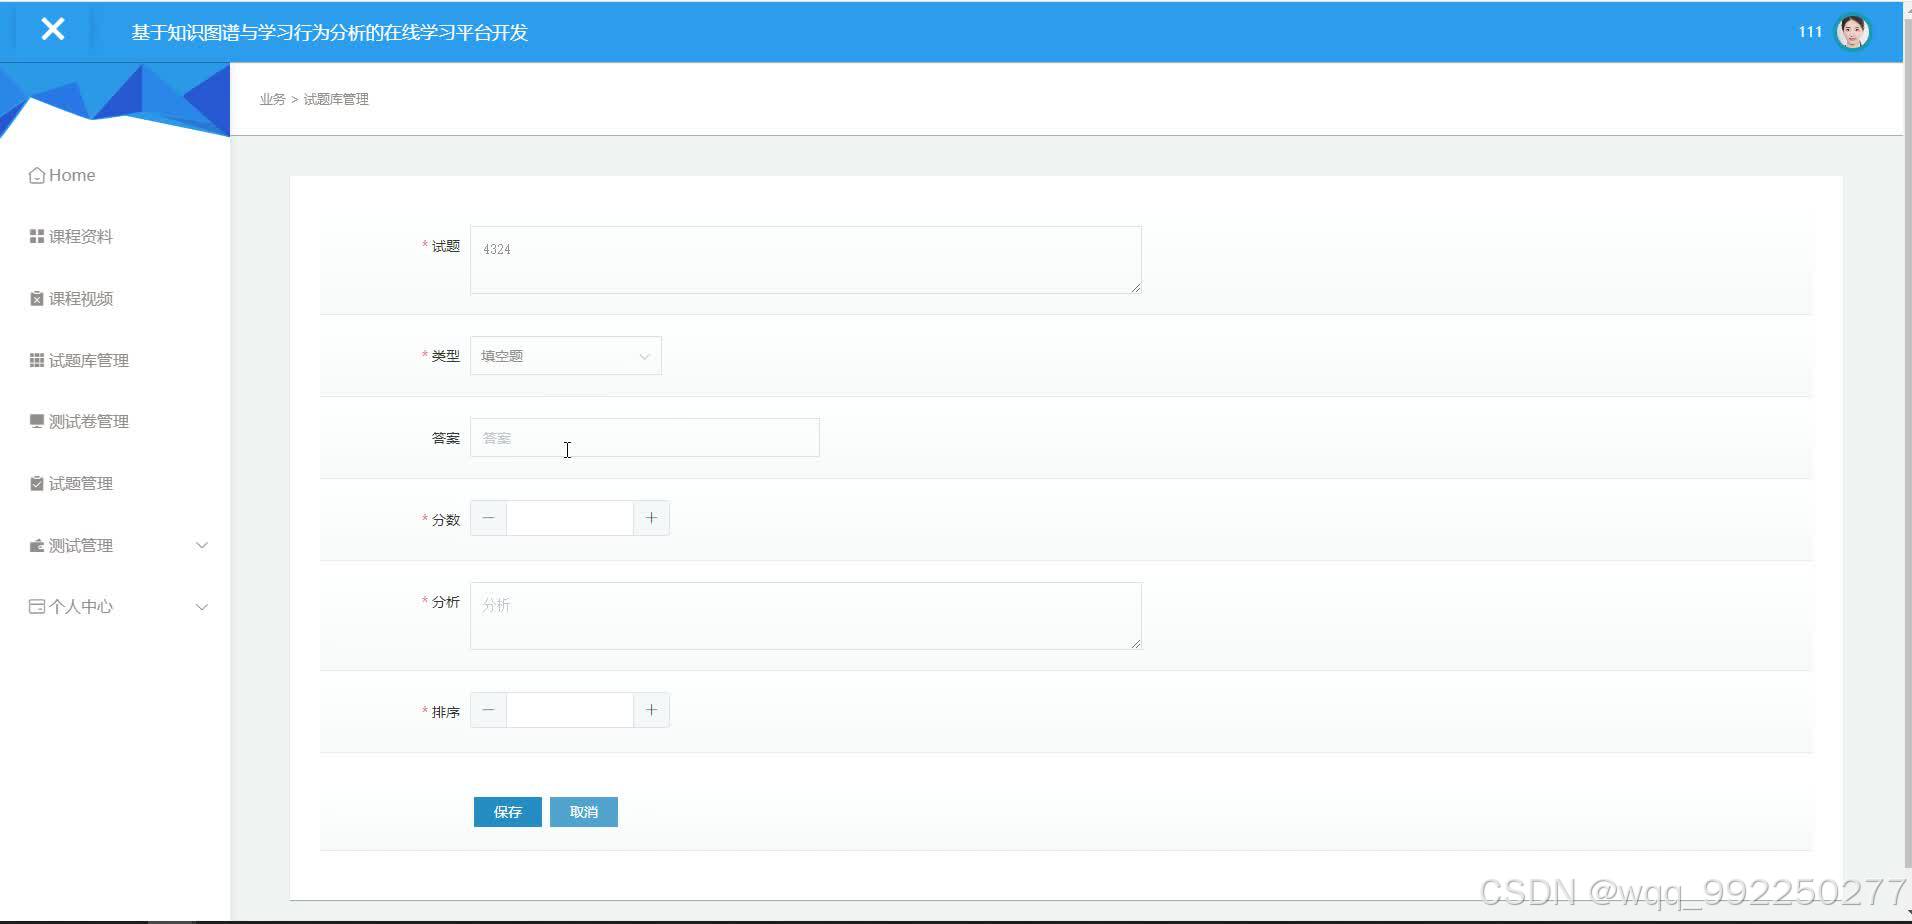Increase the 分数 value with plus
Image resolution: width=1912 pixels, height=924 pixels.
tap(651, 518)
